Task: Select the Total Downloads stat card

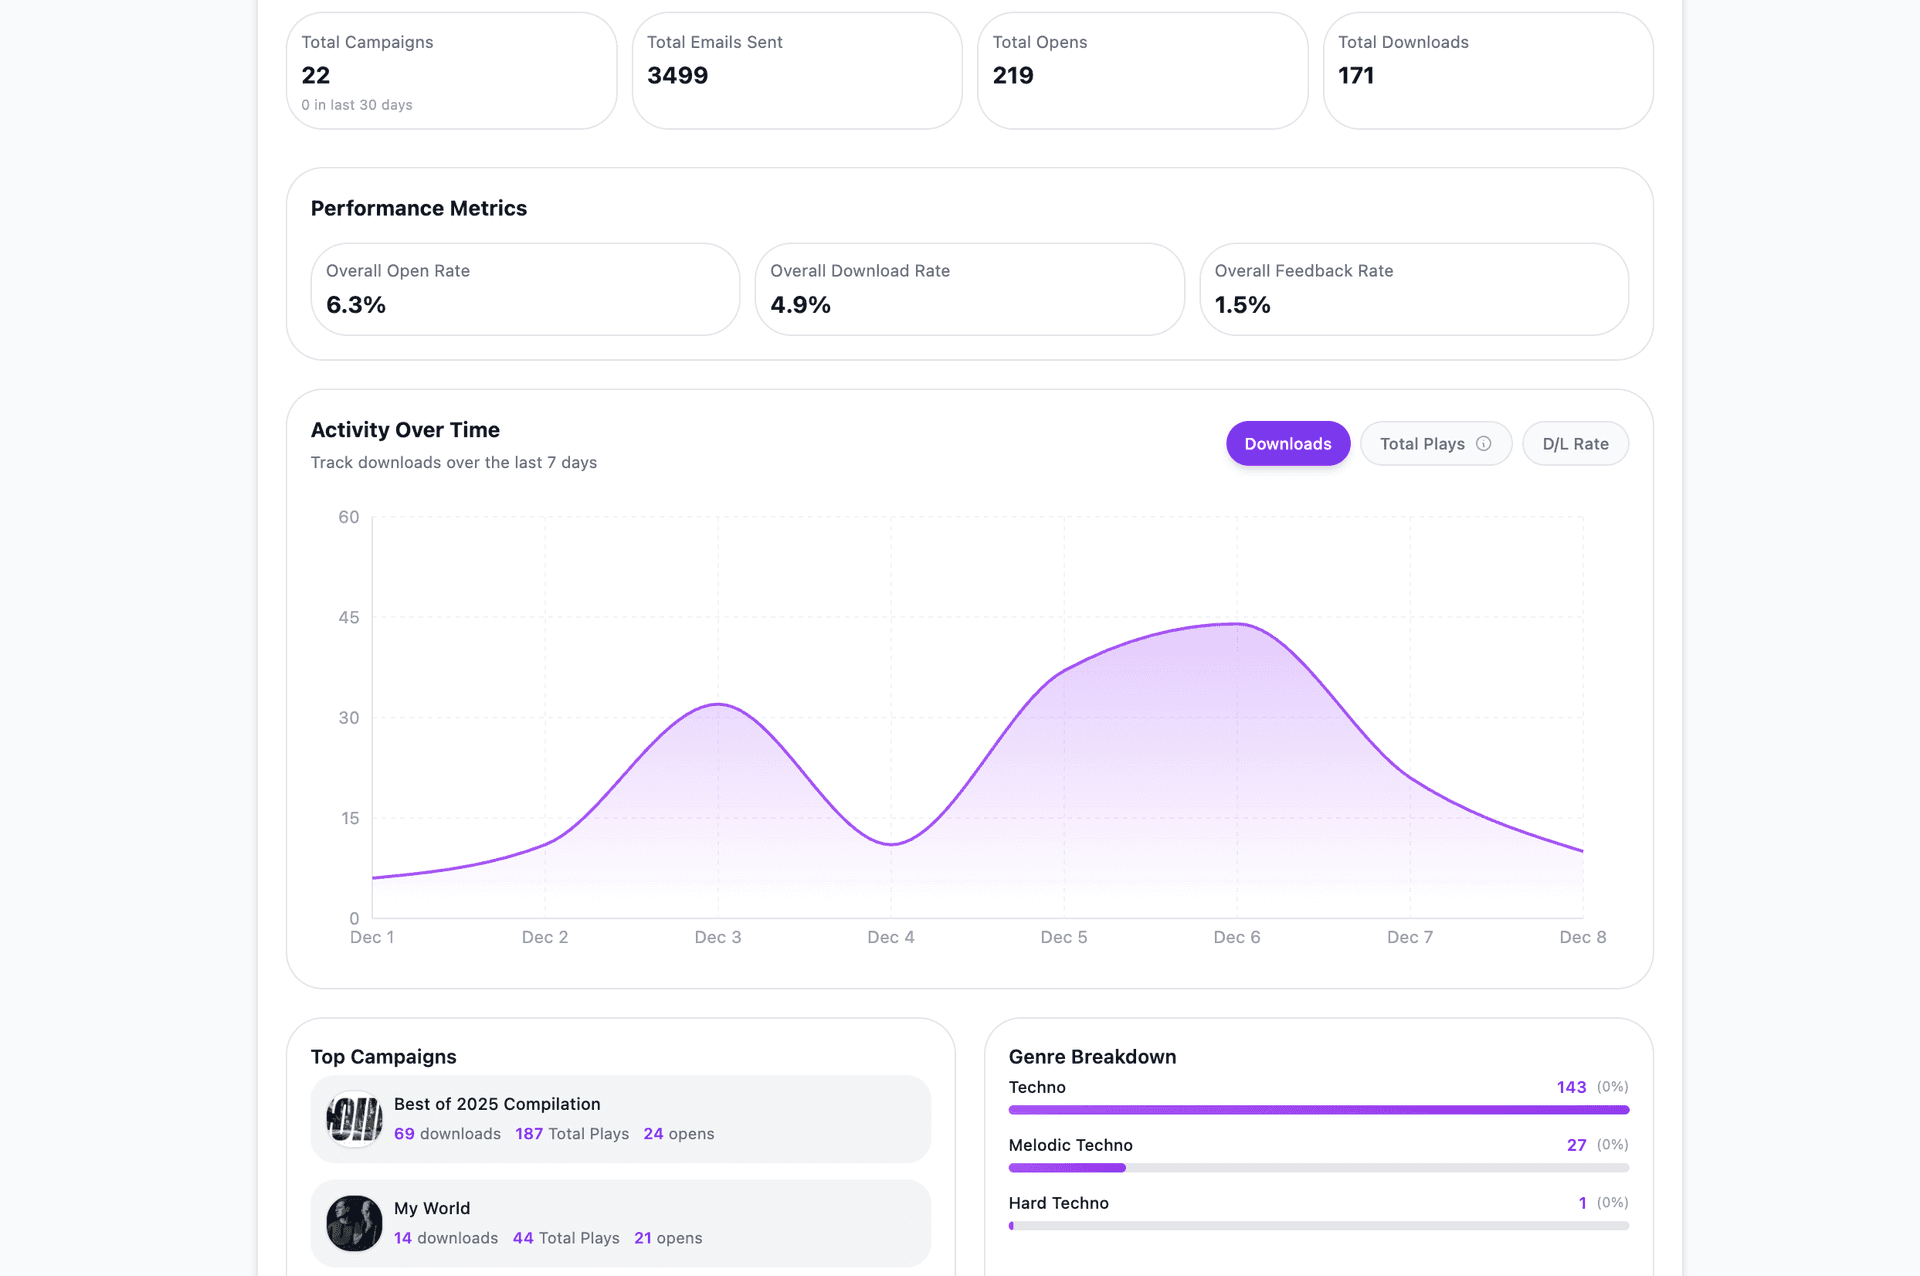Action: coord(1487,70)
